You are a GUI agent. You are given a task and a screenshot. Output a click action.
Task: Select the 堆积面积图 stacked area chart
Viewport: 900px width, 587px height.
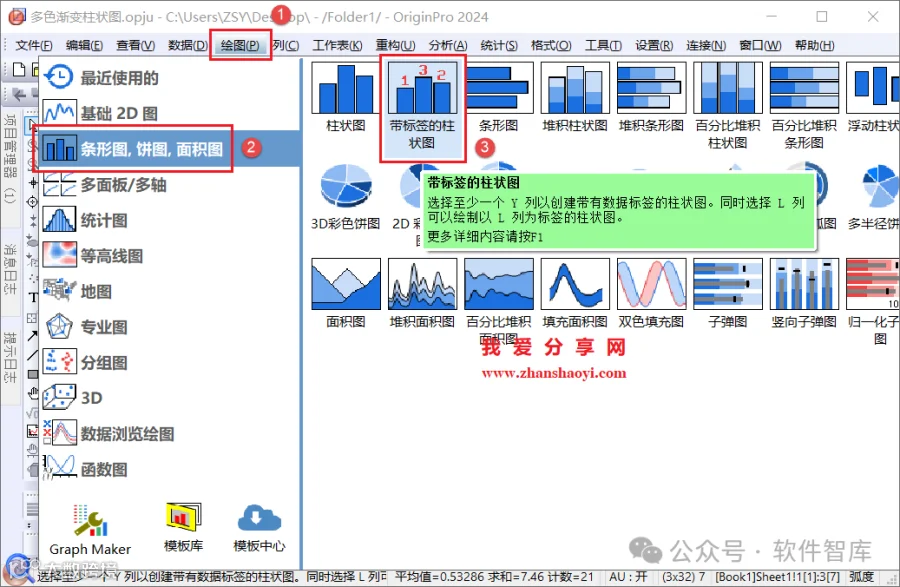point(422,293)
